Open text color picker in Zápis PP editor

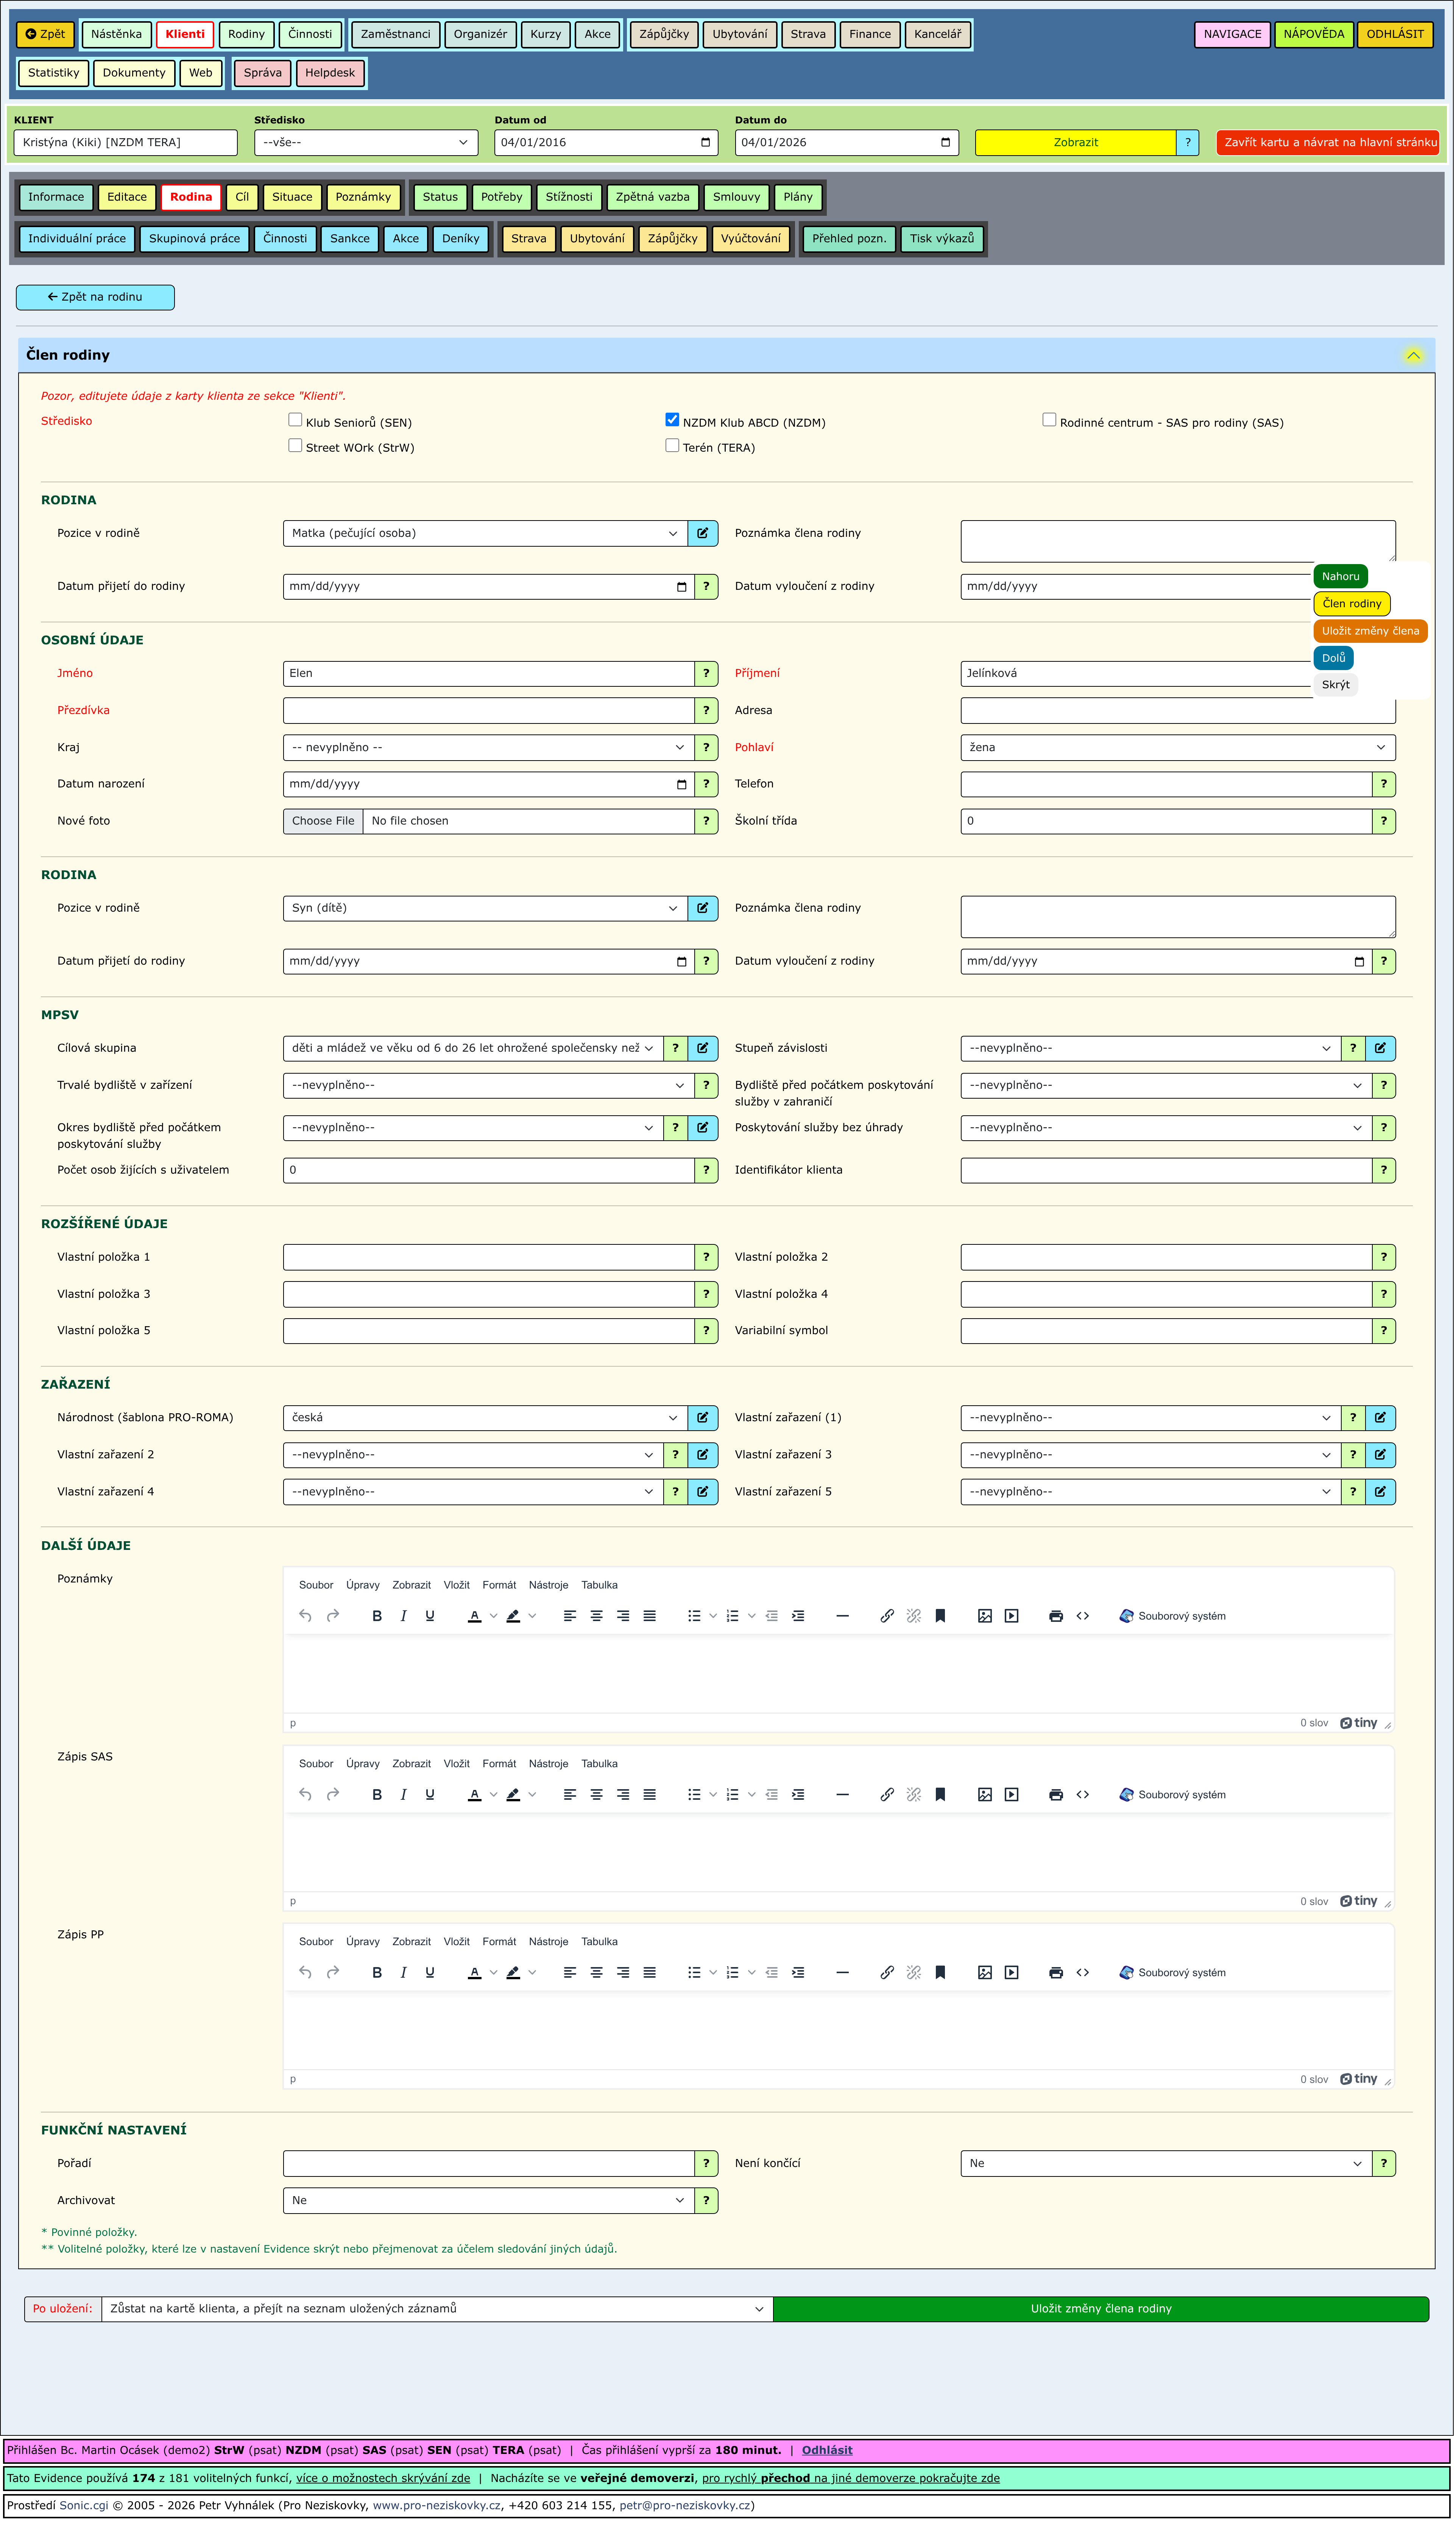click(x=475, y=1974)
